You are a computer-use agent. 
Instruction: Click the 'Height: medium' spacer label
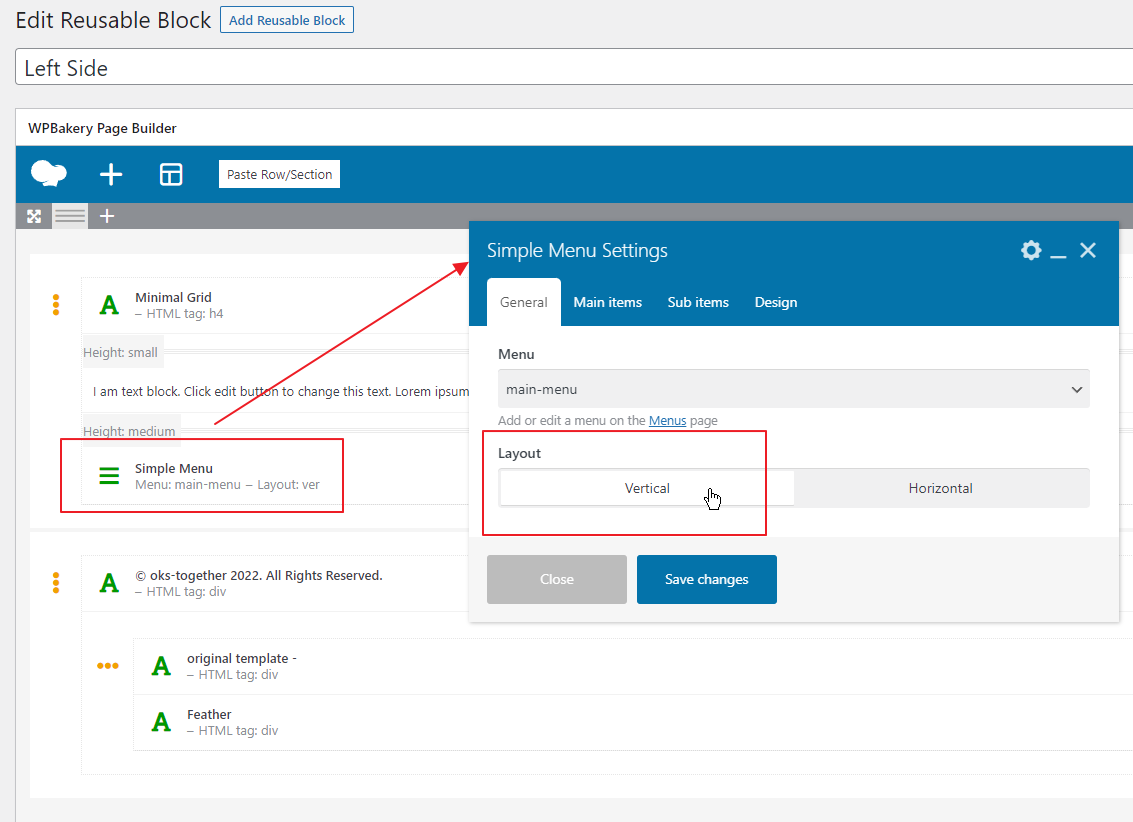(x=129, y=431)
